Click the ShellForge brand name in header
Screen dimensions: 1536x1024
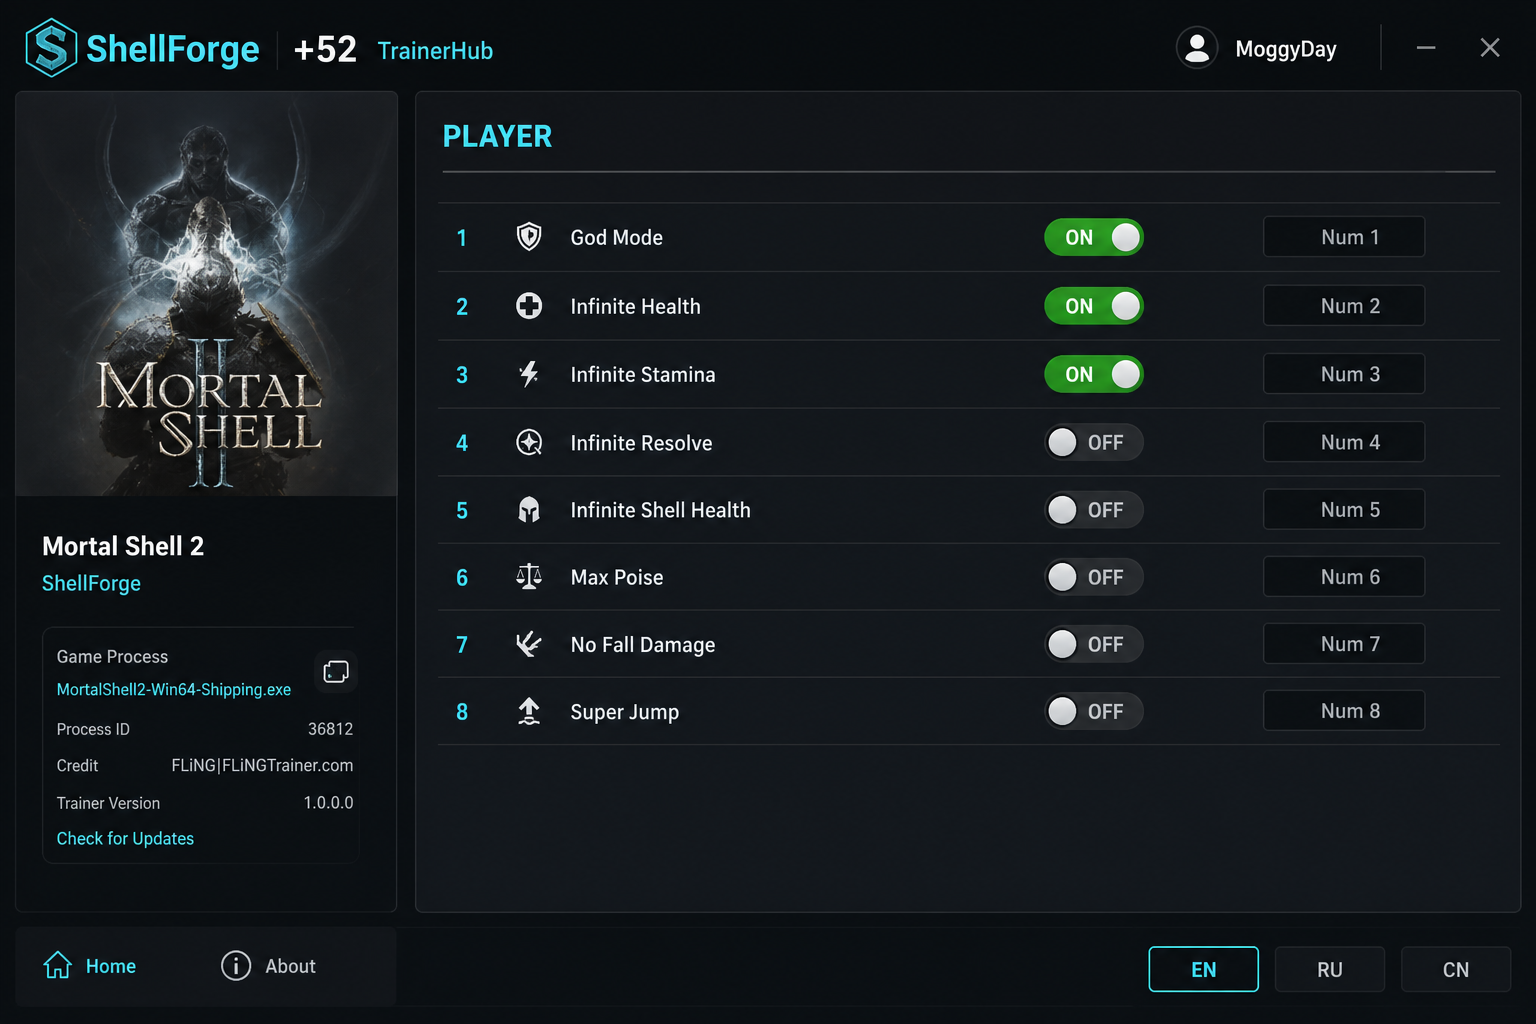click(x=173, y=48)
